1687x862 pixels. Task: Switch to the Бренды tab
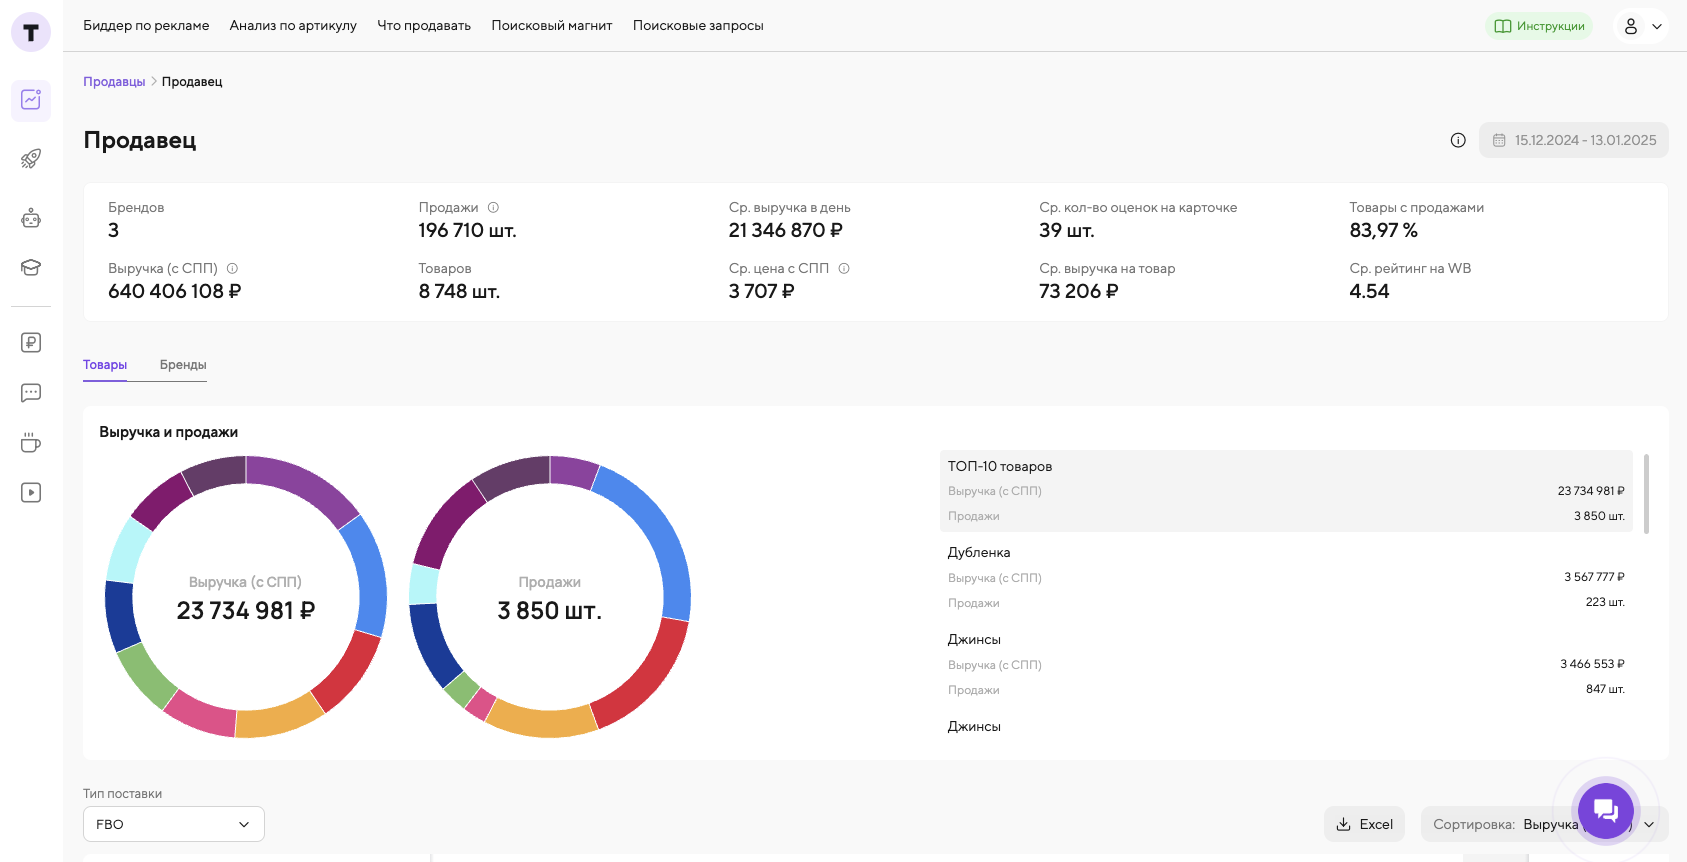[183, 365]
